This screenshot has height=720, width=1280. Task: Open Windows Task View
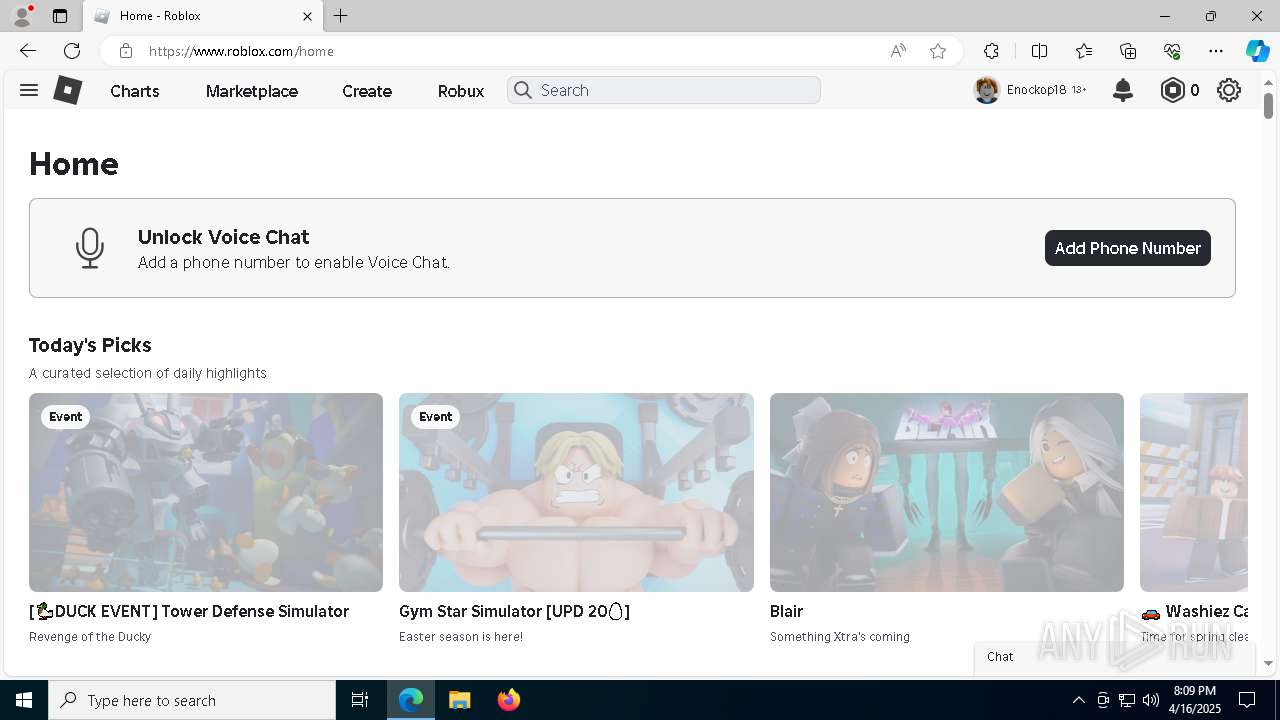360,700
